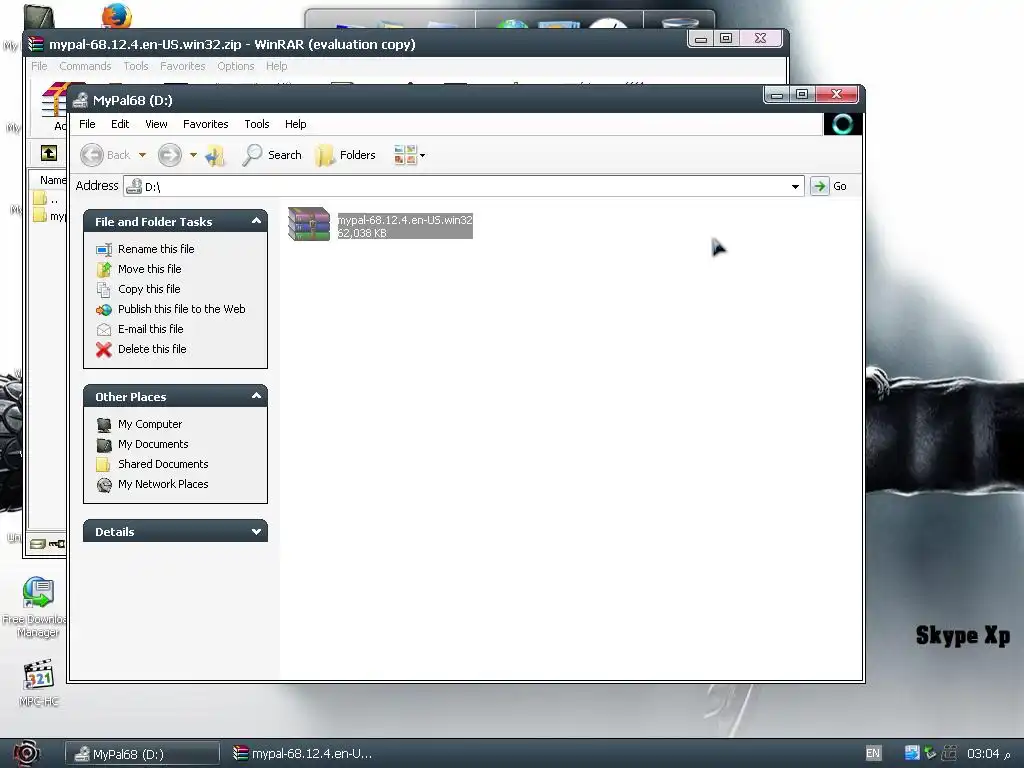This screenshot has width=1024, height=768.
Task: Open File menu in MyPal68 window
Action: click(87, 124)
